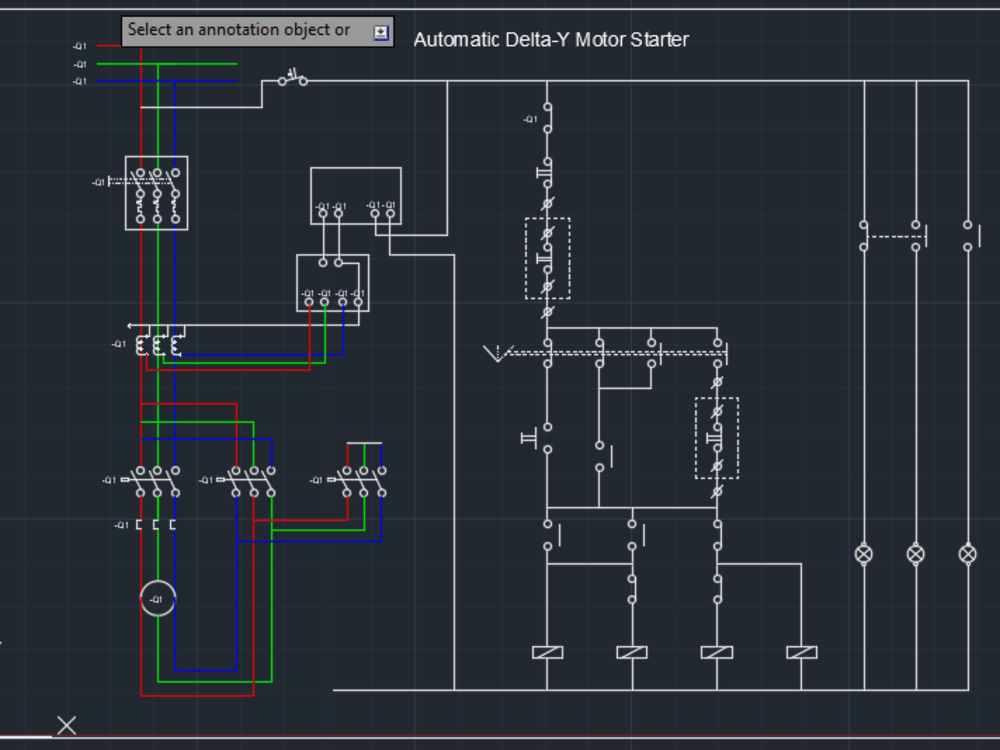Select the main contactor above the motor
The height and width of the screenshot is (750, 1000).
152,482
